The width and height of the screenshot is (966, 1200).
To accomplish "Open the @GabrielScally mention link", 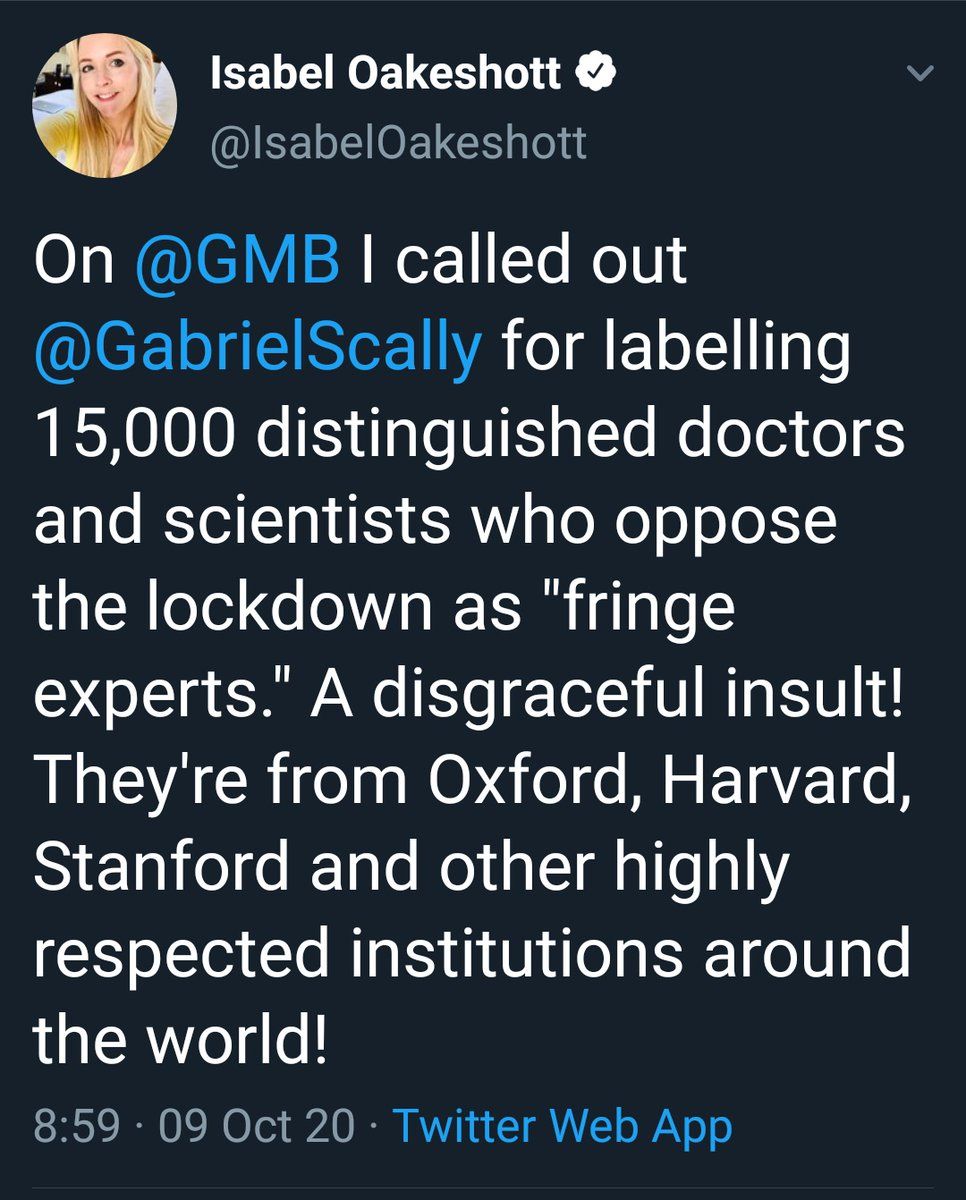I will click(x=258, y=350).
